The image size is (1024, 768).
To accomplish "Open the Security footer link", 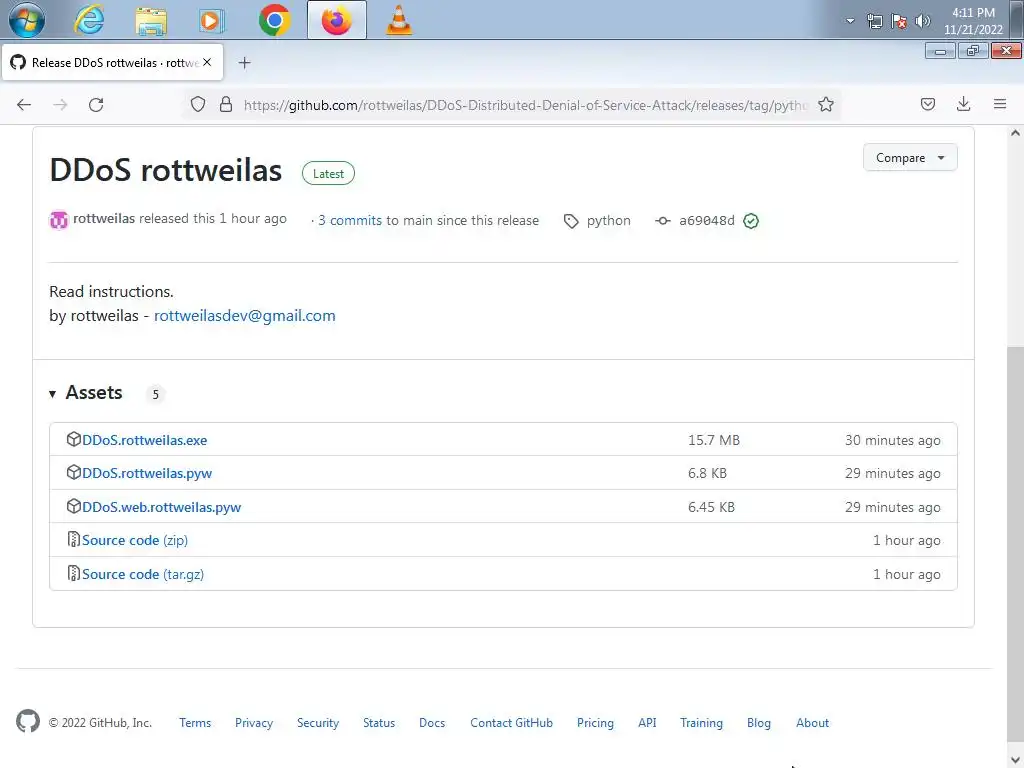I will (x=317, y=723).
